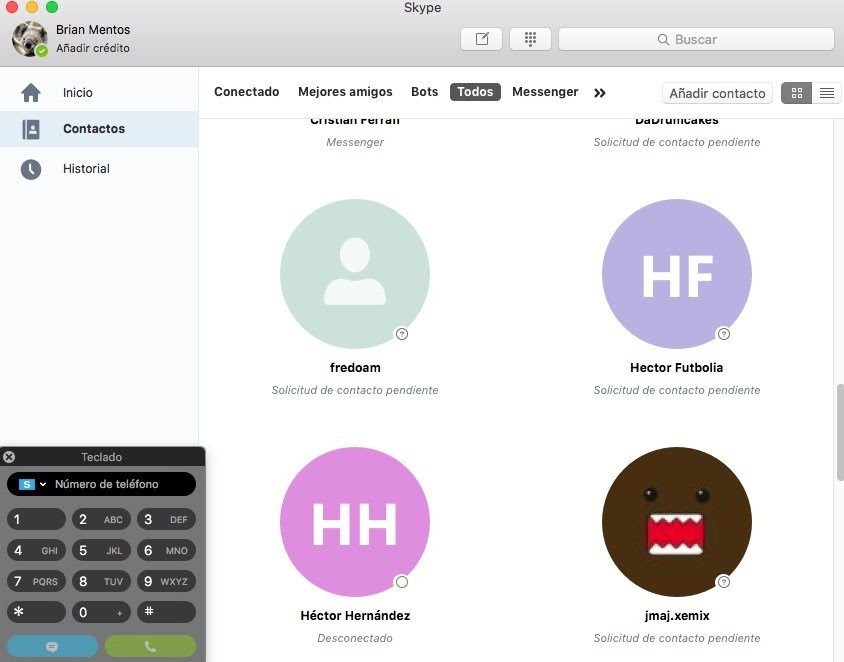Select the Conectado filter tab
The width and height of the screenshot is (844, 662).
tap(247, 92)
